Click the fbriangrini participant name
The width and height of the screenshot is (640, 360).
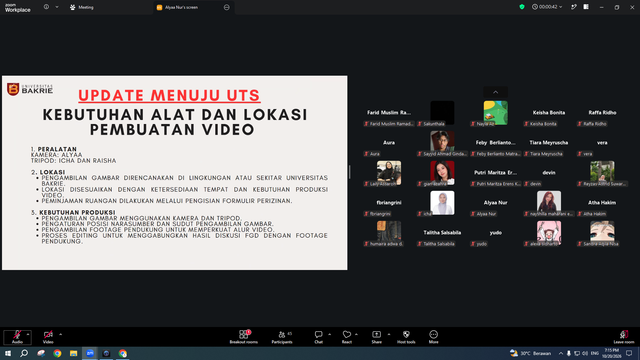pyautogui.click(x=389, y=202)
